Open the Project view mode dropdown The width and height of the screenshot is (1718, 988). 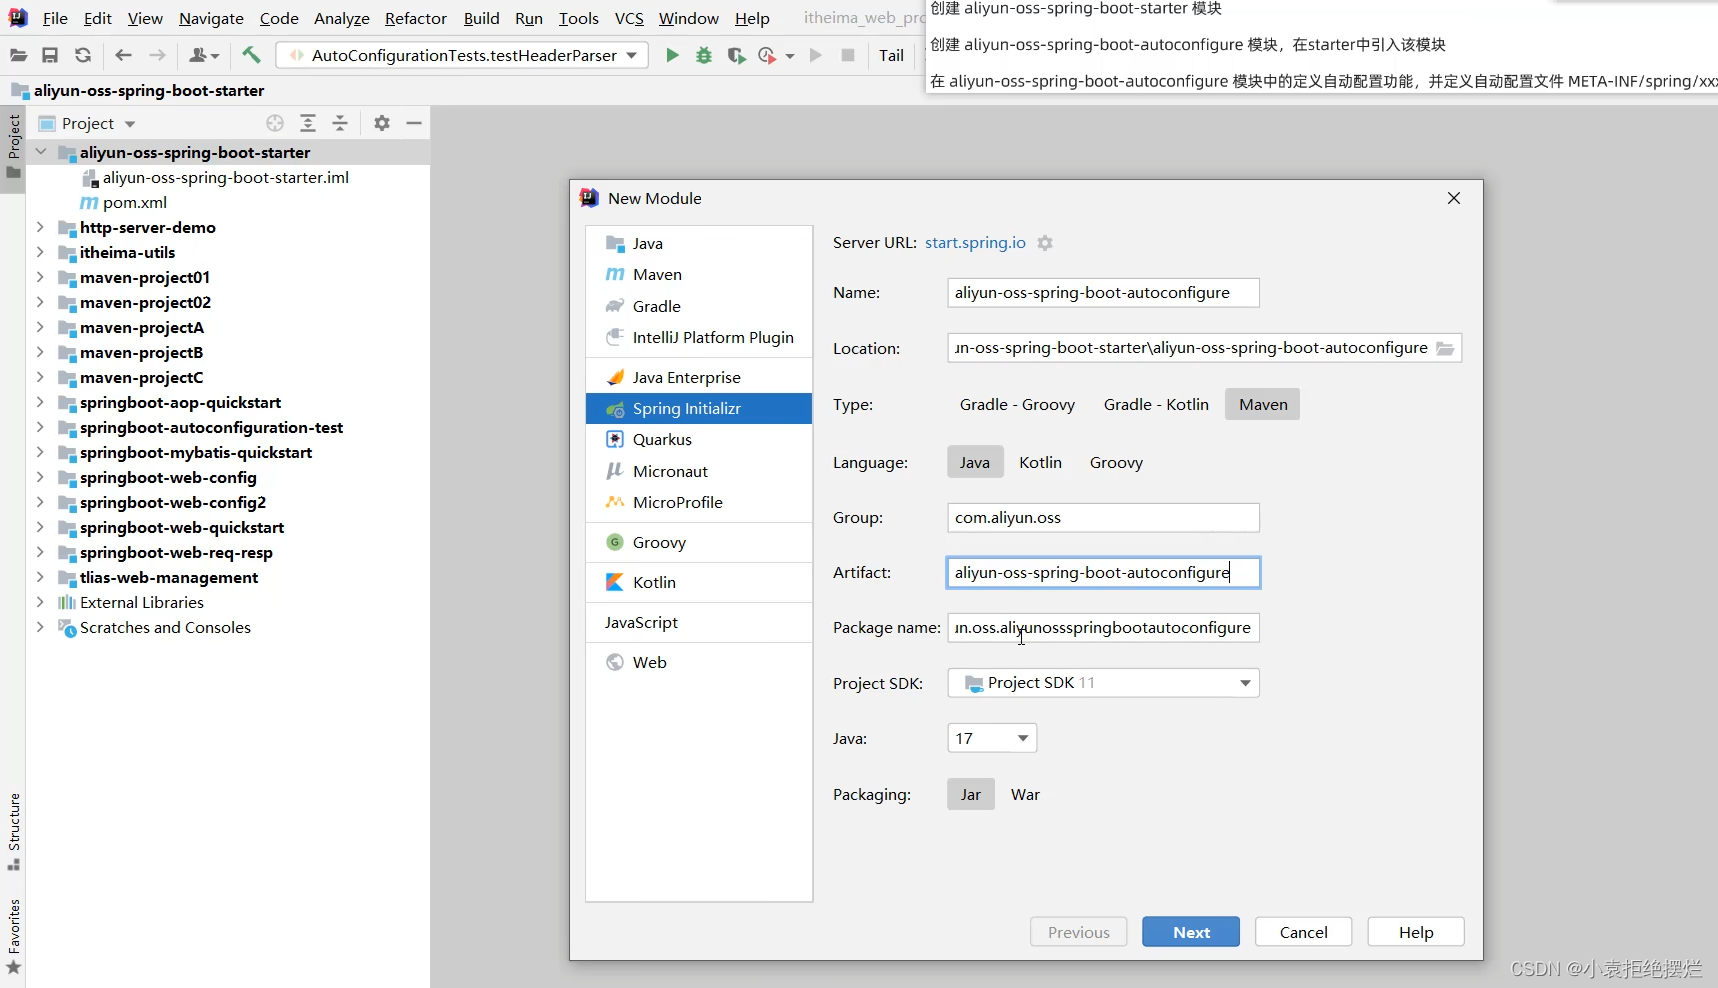(88, 123)
